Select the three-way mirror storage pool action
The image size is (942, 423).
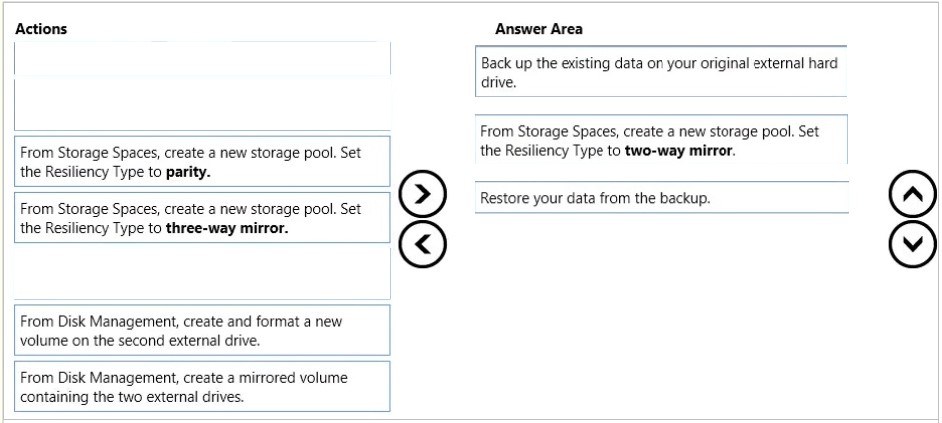(x=202, y=218)
